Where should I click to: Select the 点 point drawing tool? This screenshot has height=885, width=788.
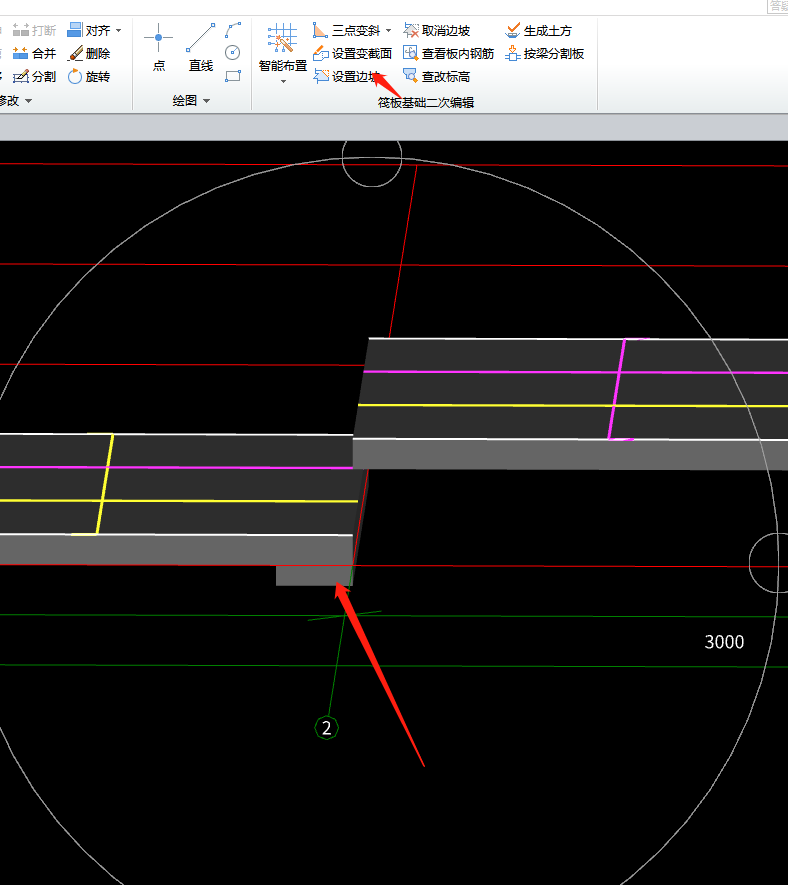point(159,47)
